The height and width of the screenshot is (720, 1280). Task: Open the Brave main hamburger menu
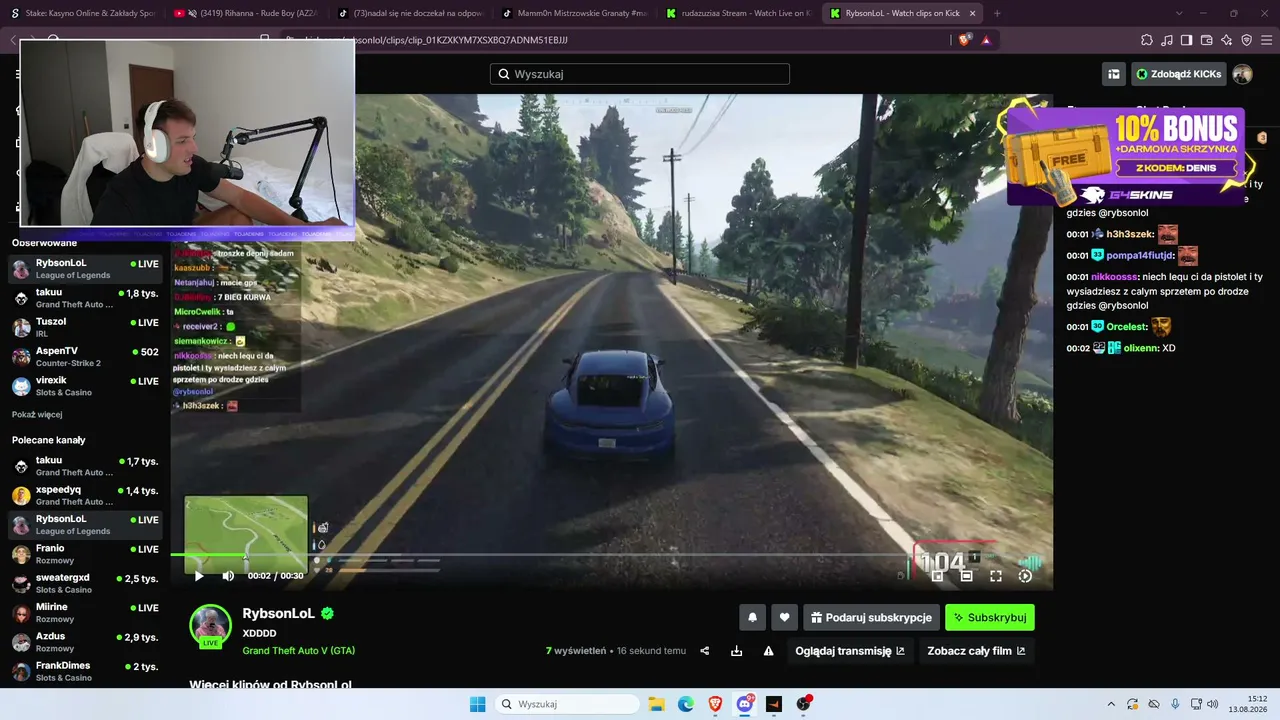click(x=1266, y=40)
